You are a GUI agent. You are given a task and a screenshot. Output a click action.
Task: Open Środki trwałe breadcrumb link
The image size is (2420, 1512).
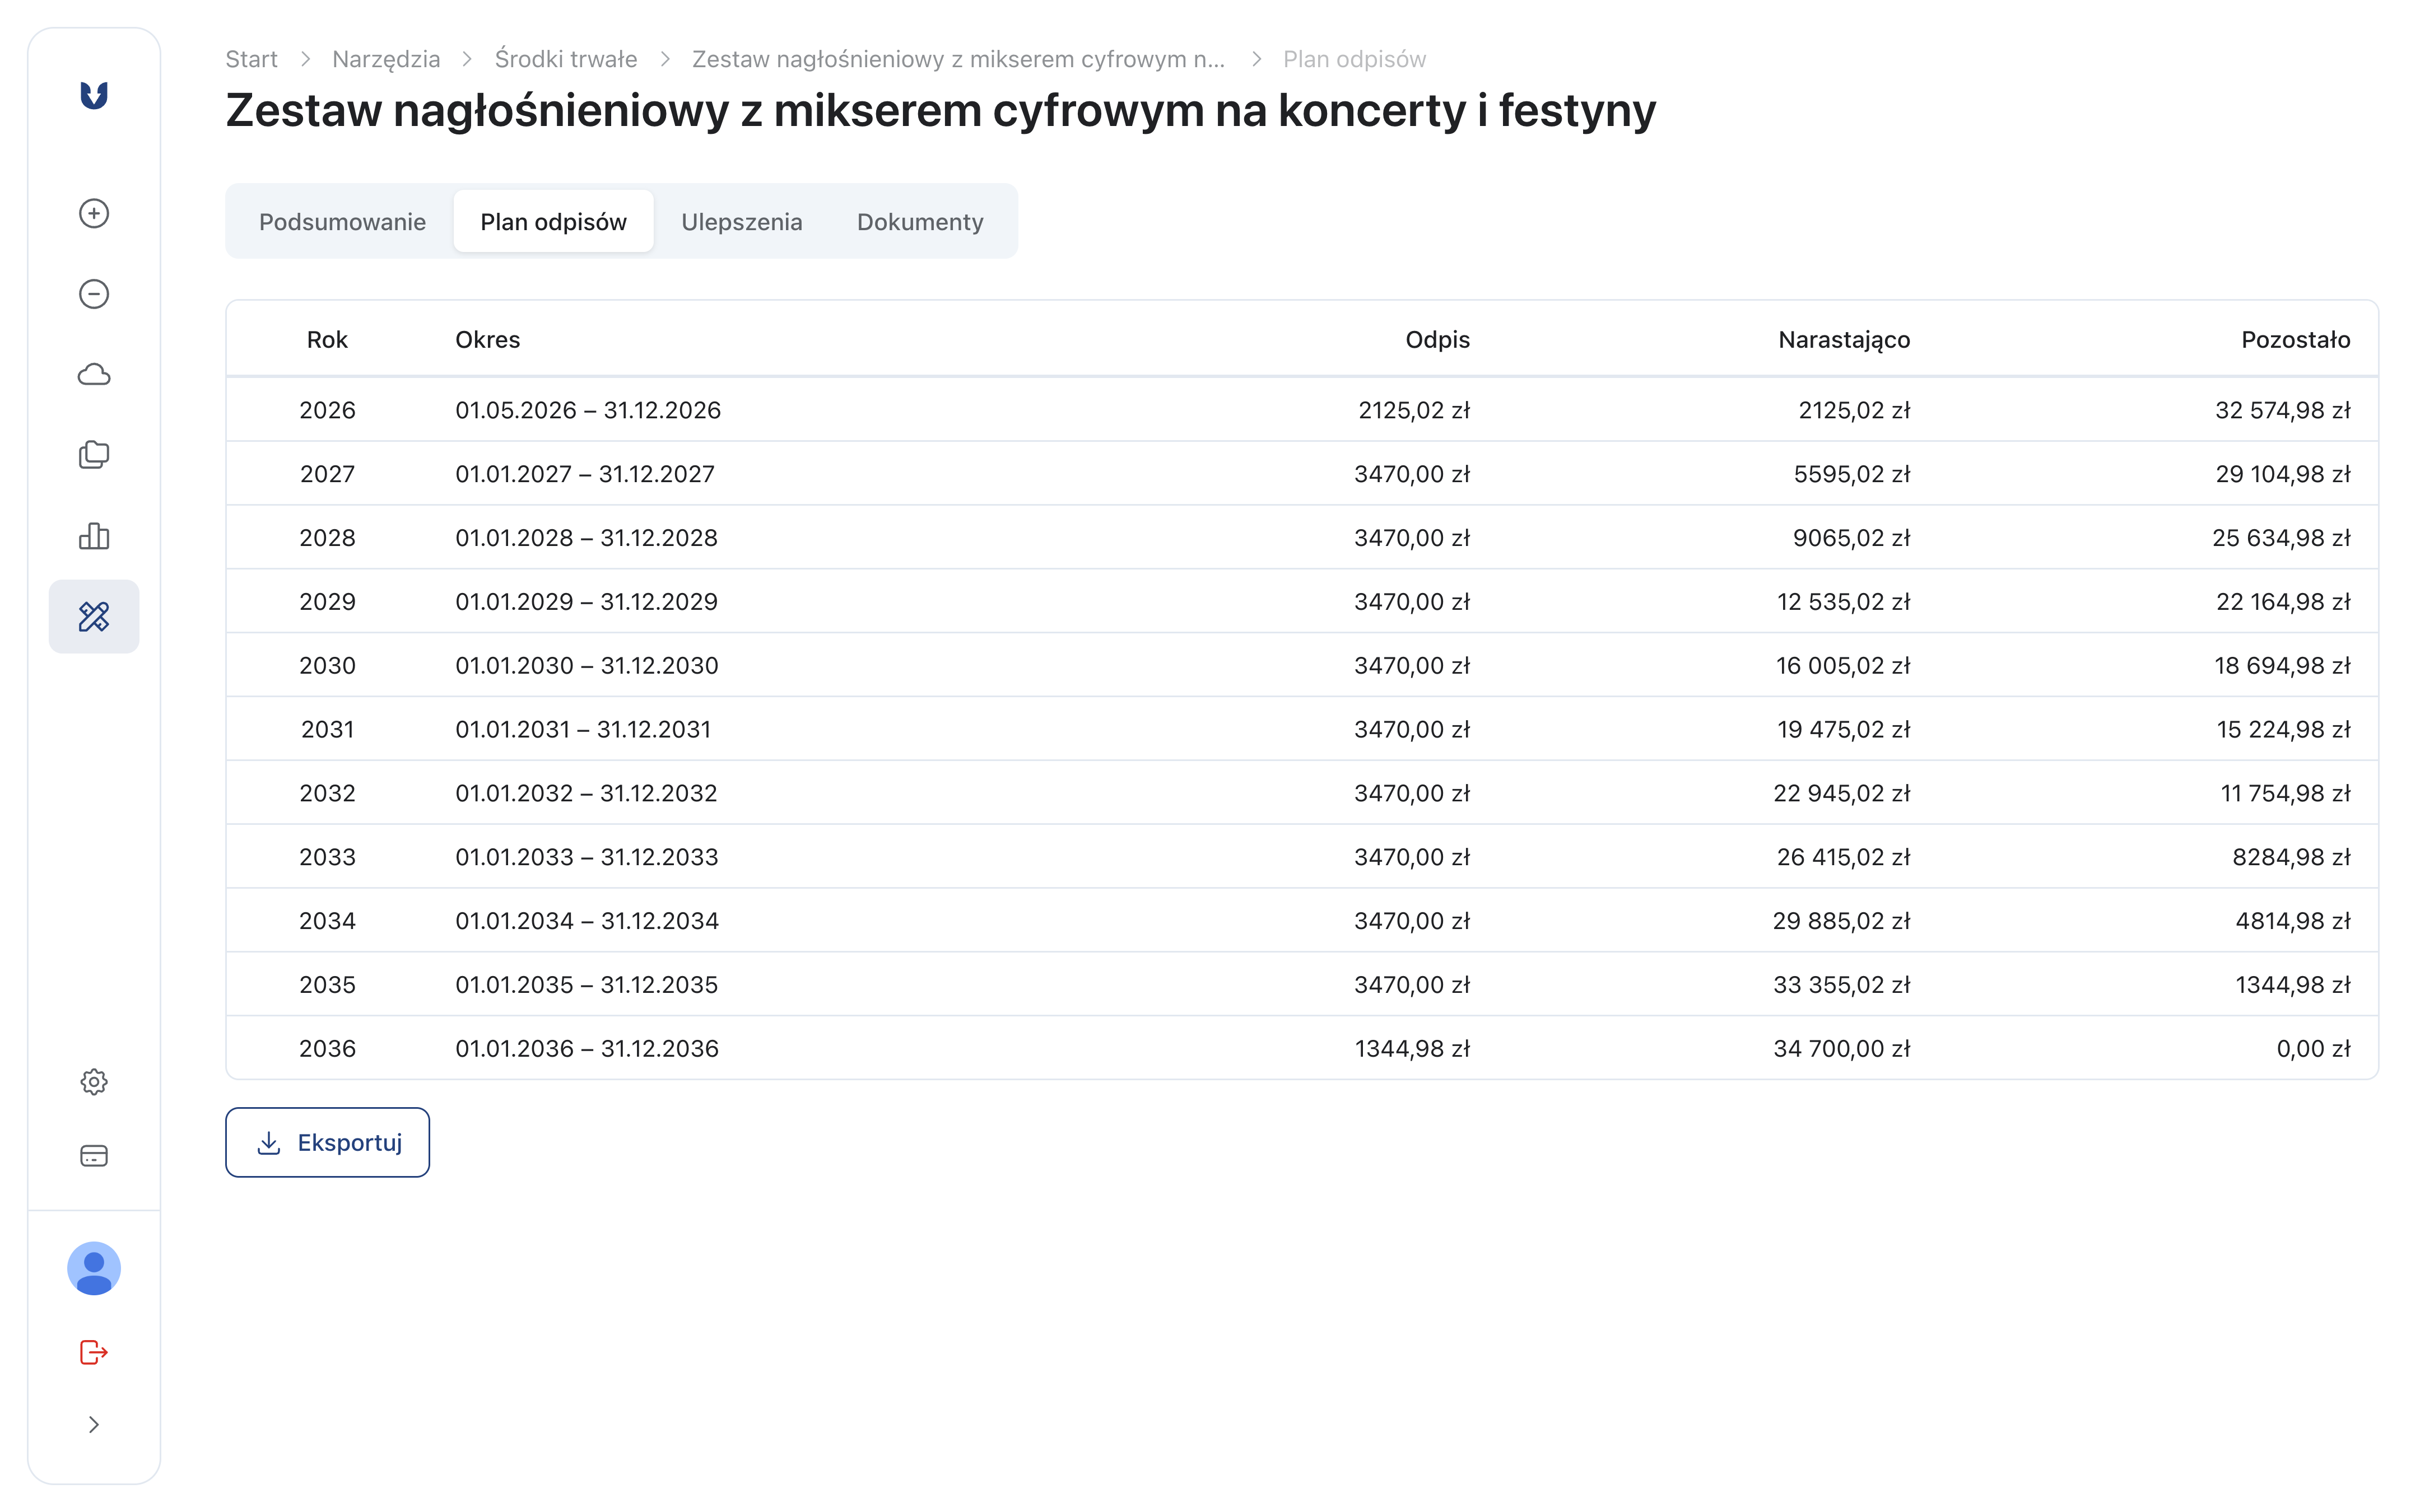point(566,59)
